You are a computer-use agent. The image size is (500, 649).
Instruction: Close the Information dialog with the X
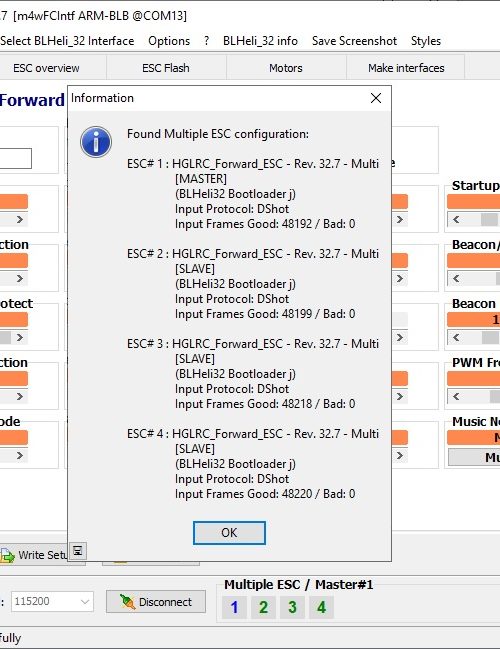click(x=376, y=98)
